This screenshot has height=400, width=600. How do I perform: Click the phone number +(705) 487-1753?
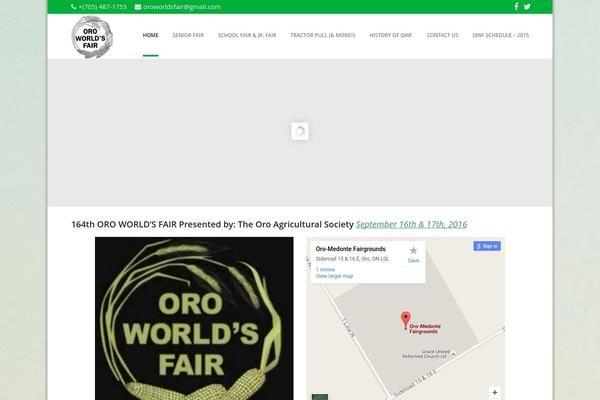coord(102,7)
